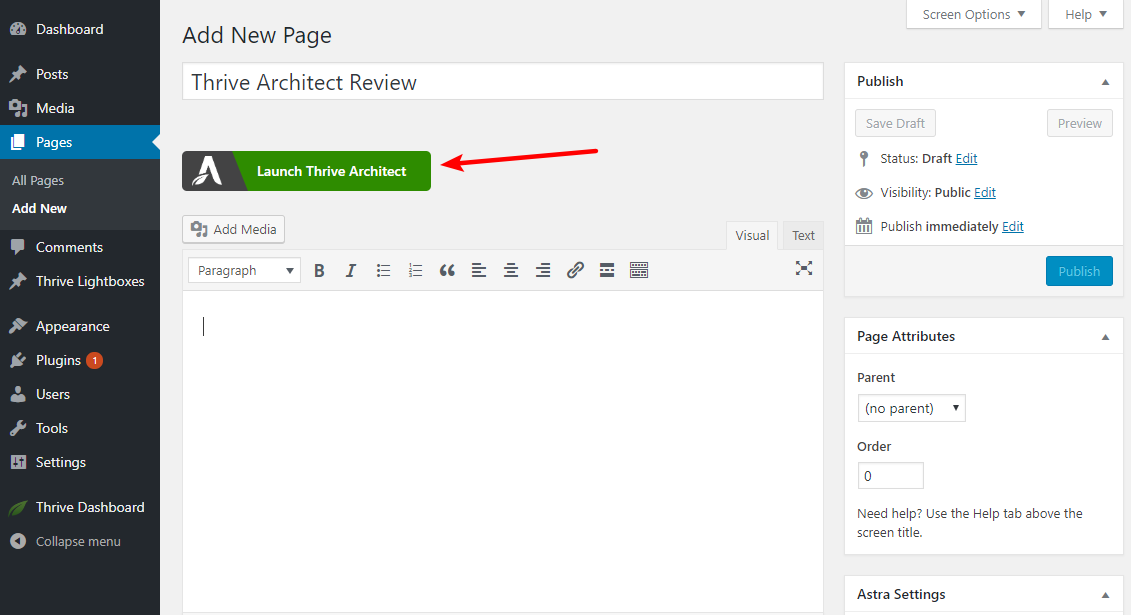Click the Posts pin icon
Image resolution: width=1131 pixels, height=615 pixels.
(18, 74)
